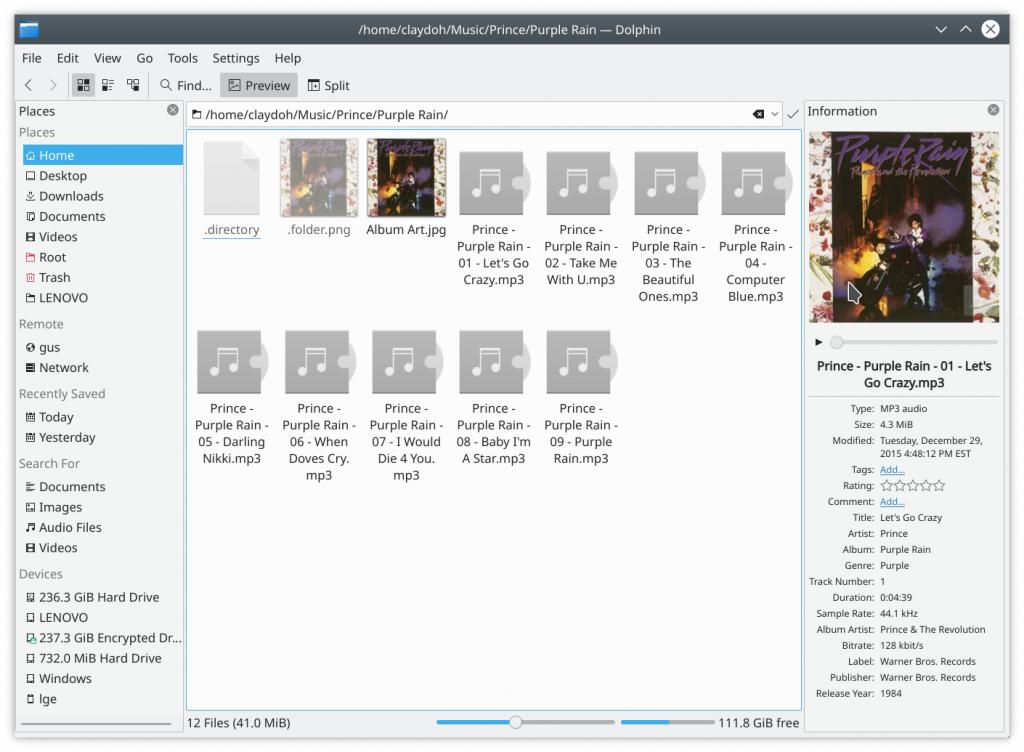Close the Places panel
The width and height of the screenshot is (1024, 752).
[x=173, y=110]
